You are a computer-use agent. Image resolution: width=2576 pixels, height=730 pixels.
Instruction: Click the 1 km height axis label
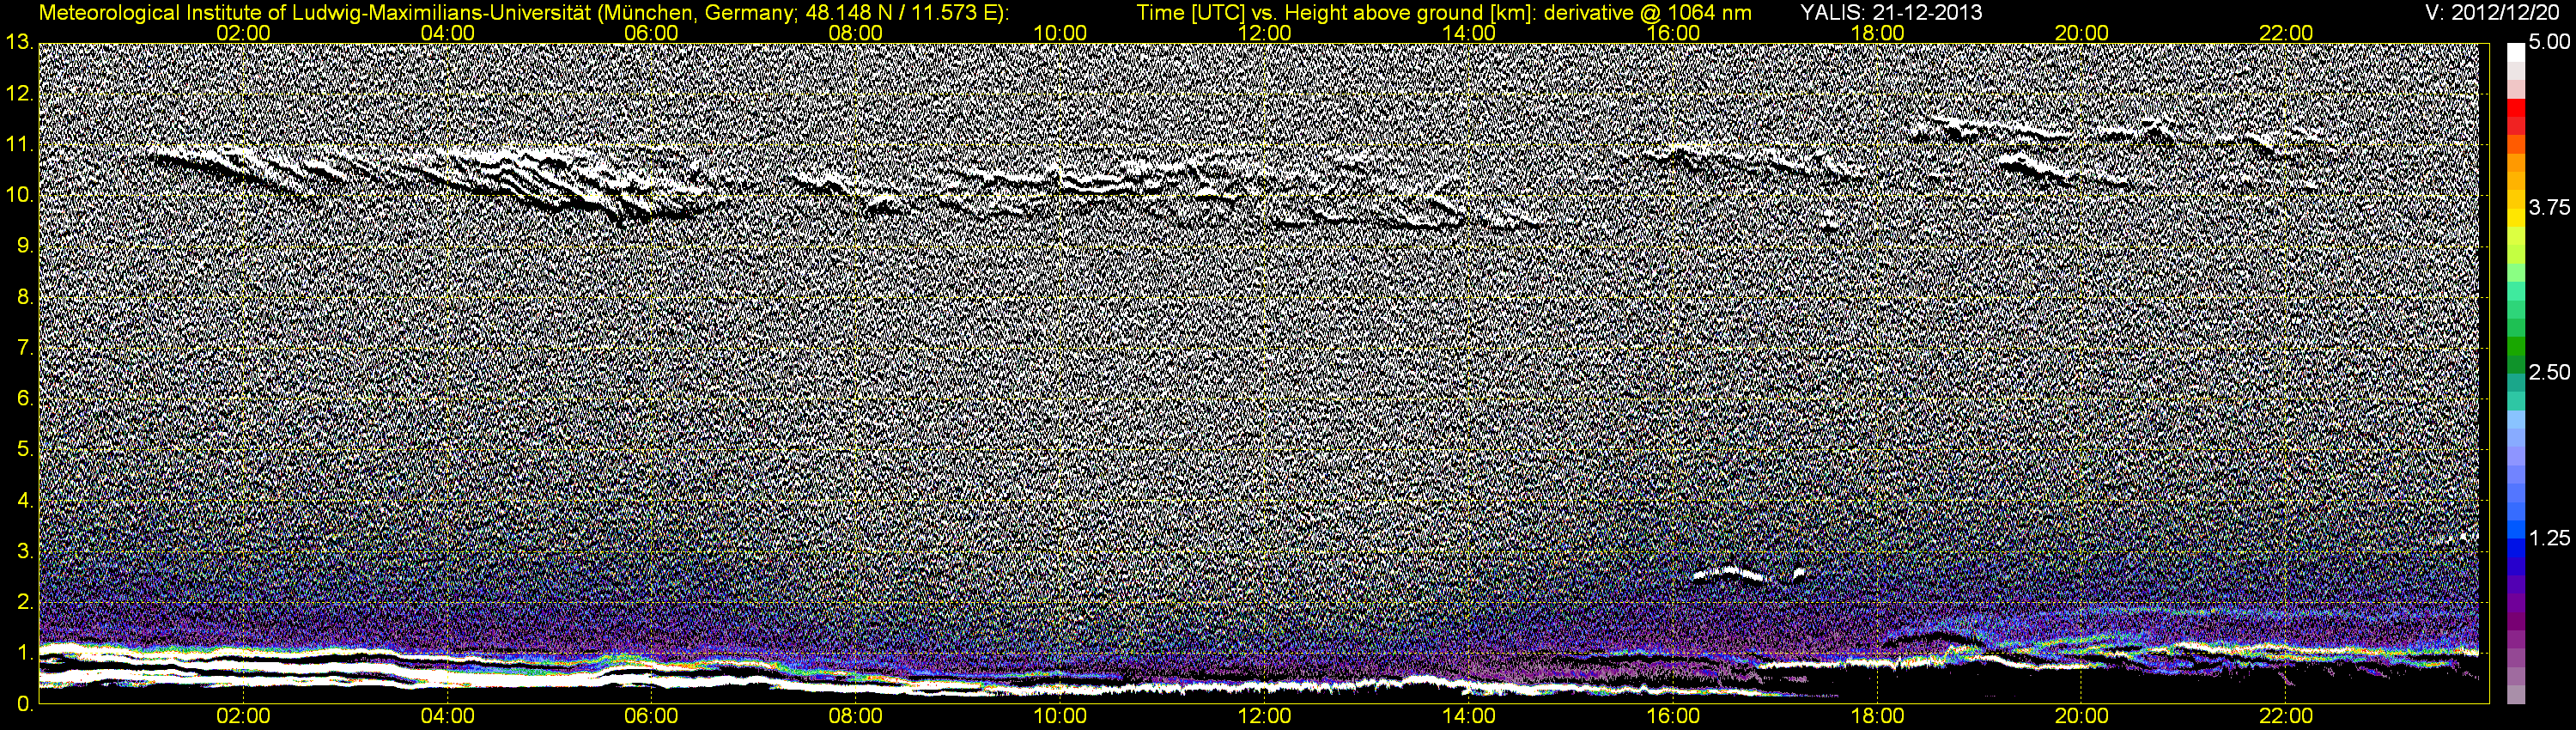tap(25, 653)
